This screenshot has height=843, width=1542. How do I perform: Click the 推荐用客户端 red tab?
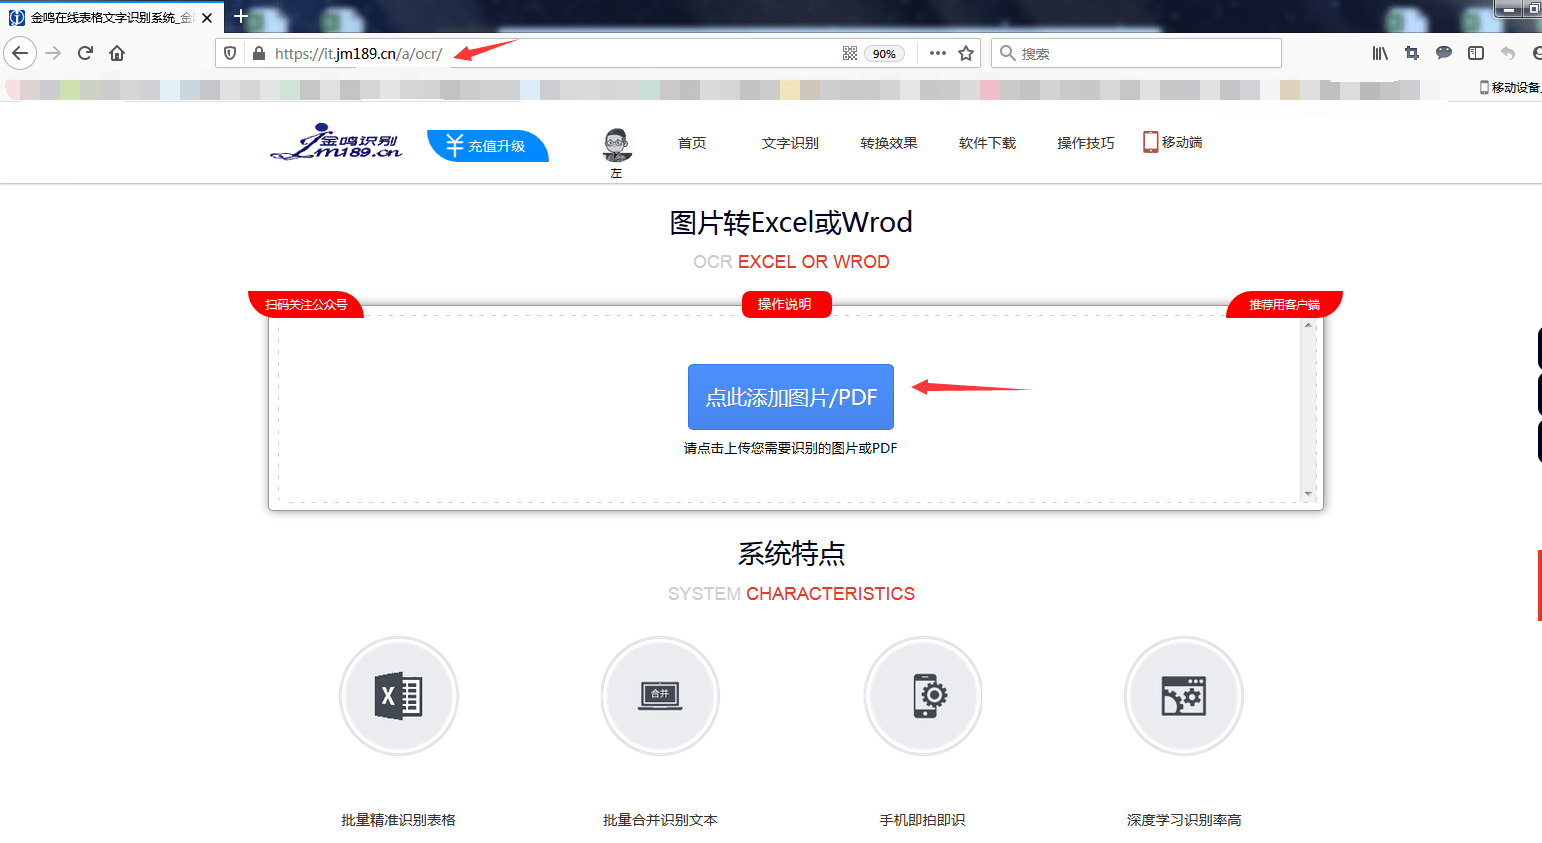1284,304
